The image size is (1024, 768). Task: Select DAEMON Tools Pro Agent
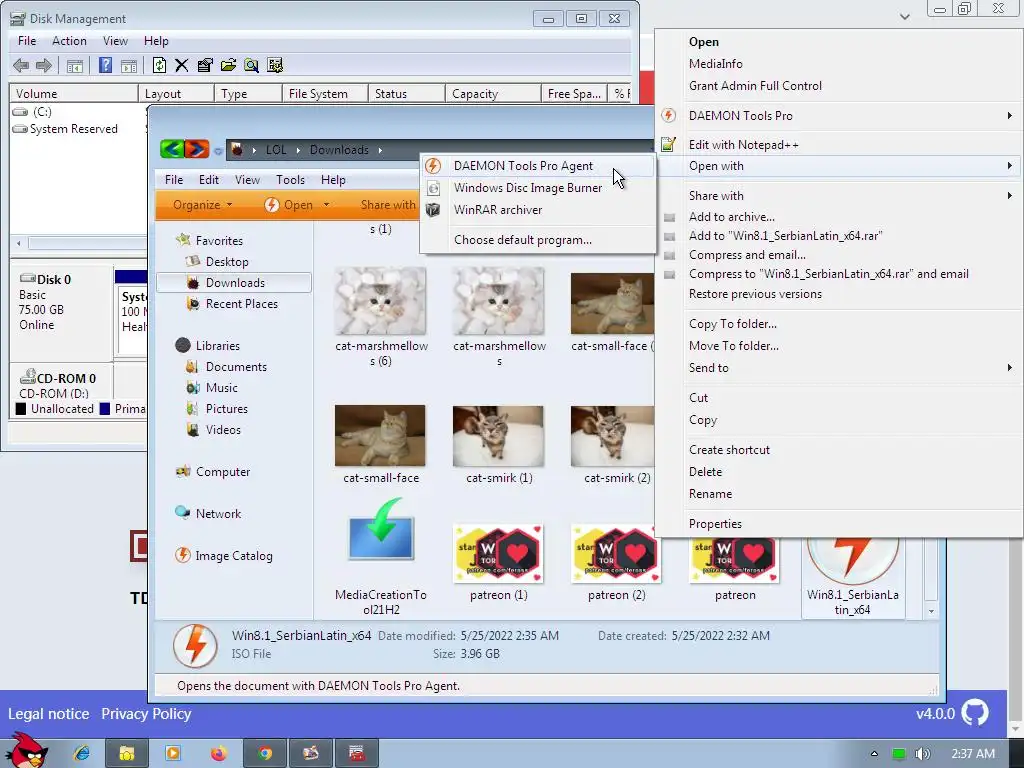click(537, 166)
